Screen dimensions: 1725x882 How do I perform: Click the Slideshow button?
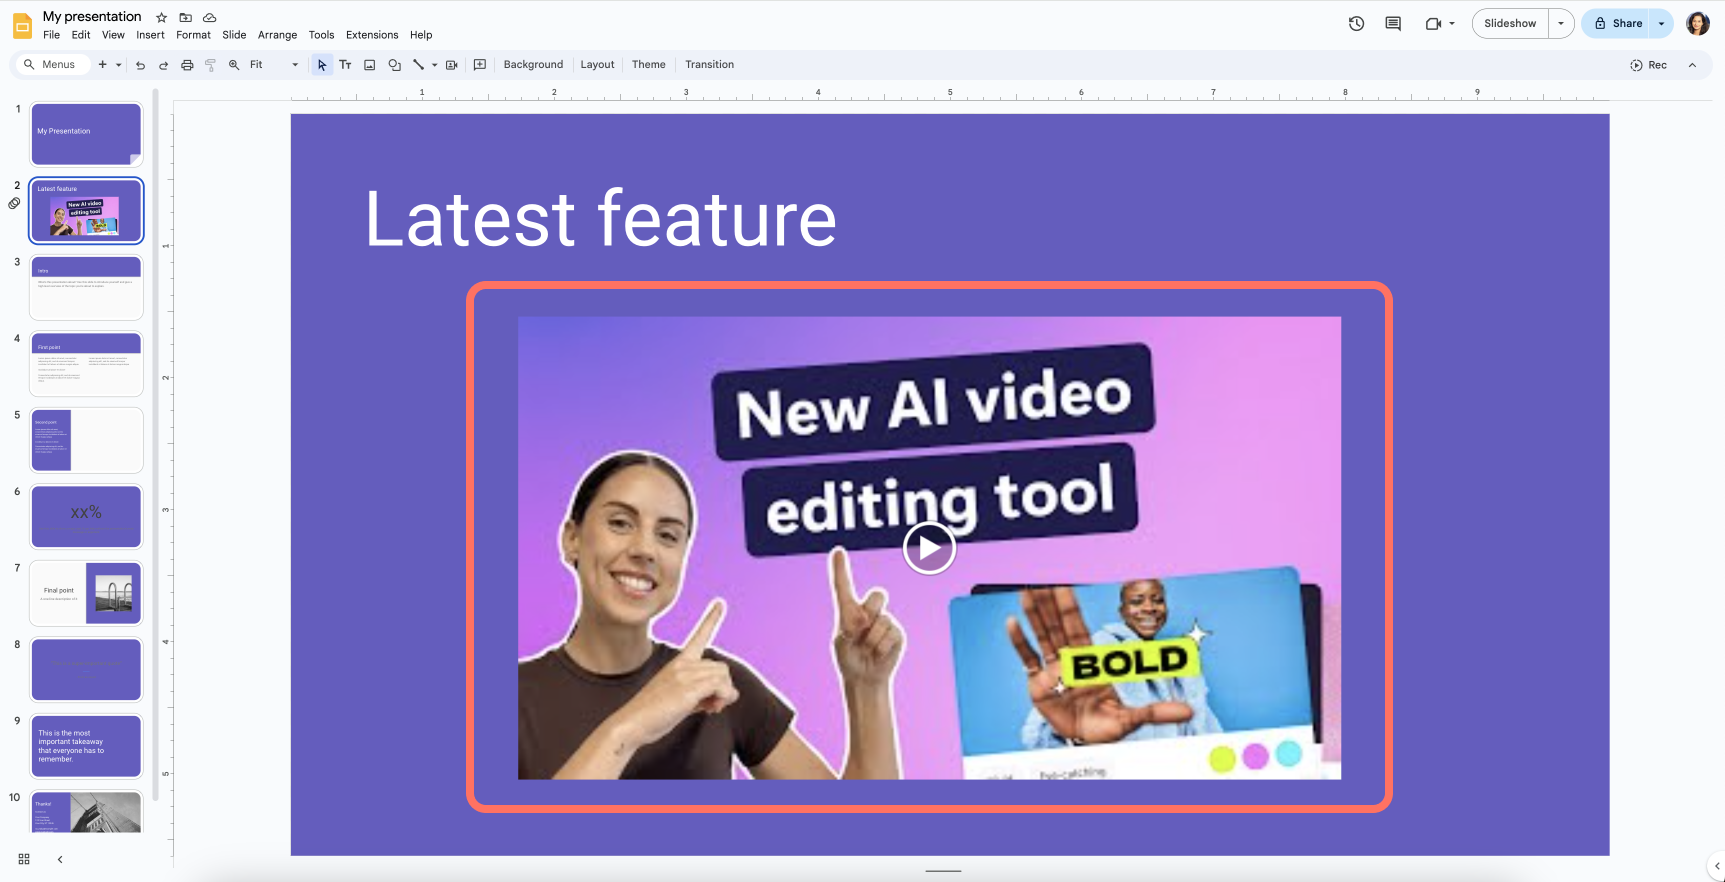[x=1510, y=23]
